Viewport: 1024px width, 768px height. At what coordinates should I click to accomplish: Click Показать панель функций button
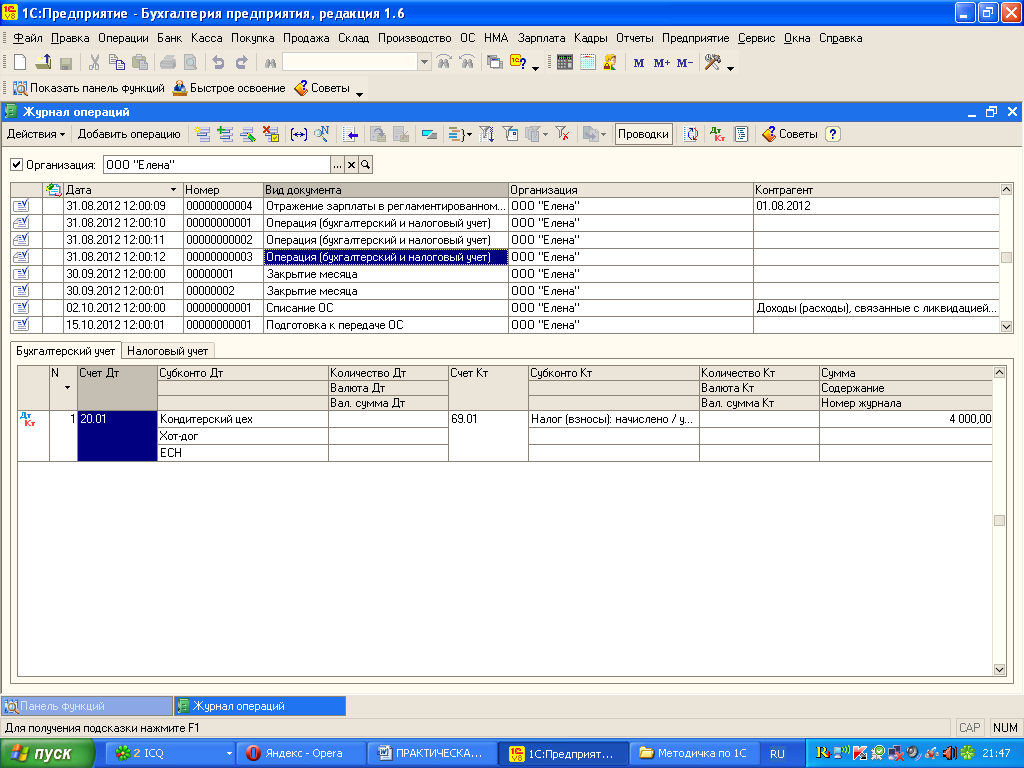89,88
